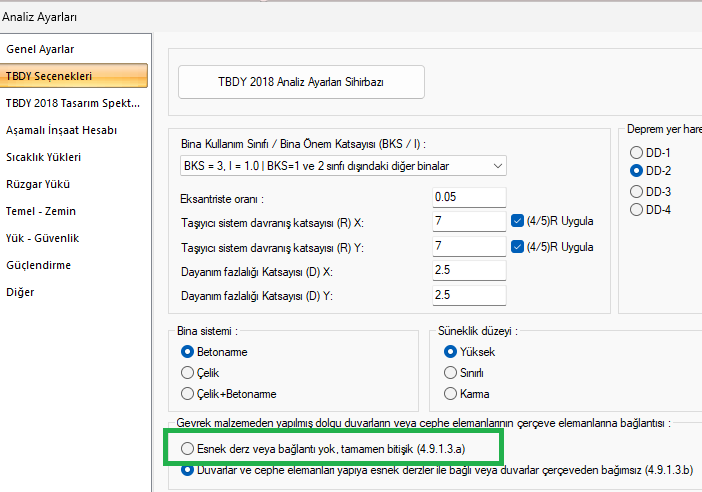702x492 pixels.
Task: Select Diğer in the sidebar
Action: pyautogui.click(x=20, y=292)
